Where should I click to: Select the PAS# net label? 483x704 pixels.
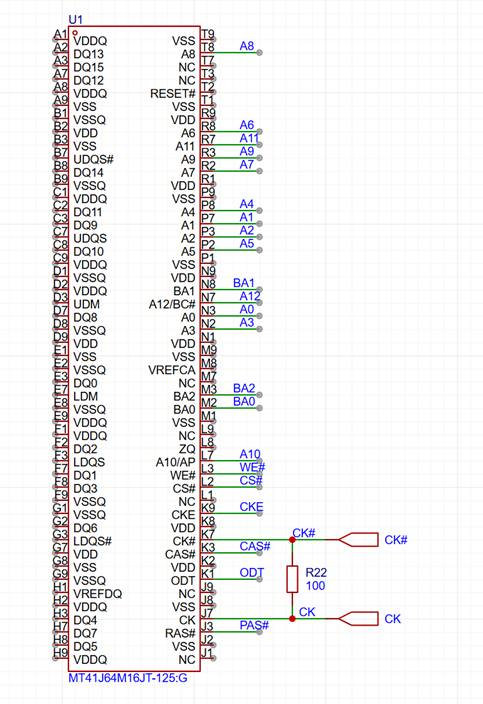point(254,625)
